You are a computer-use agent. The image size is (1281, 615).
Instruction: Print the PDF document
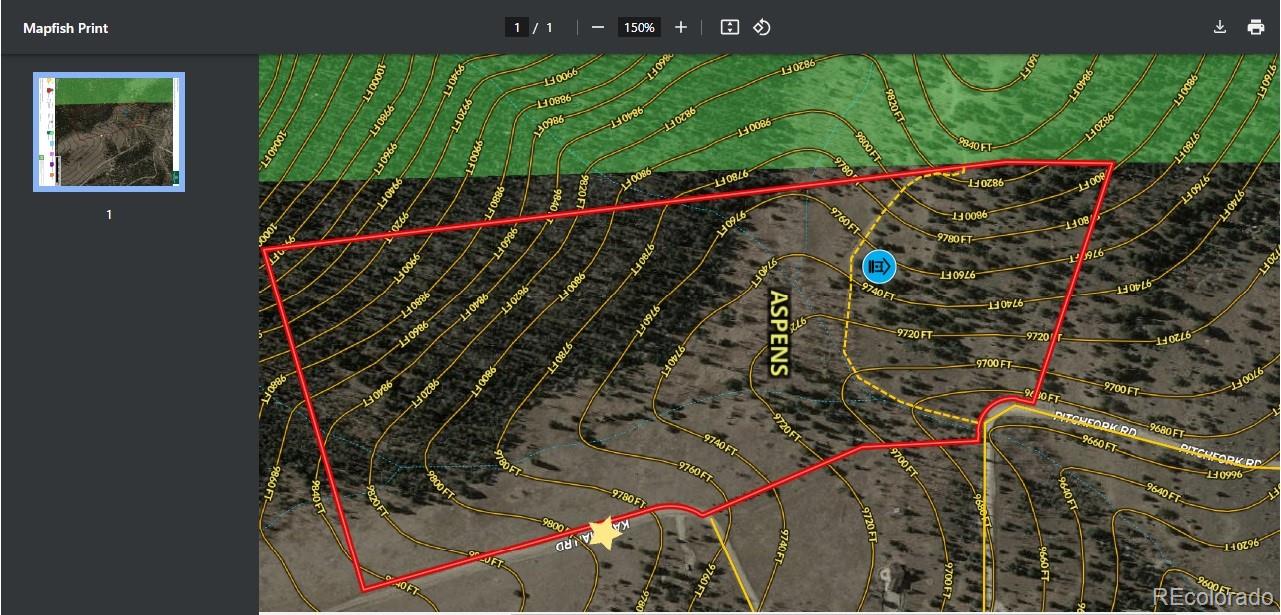coord(1256,28)
